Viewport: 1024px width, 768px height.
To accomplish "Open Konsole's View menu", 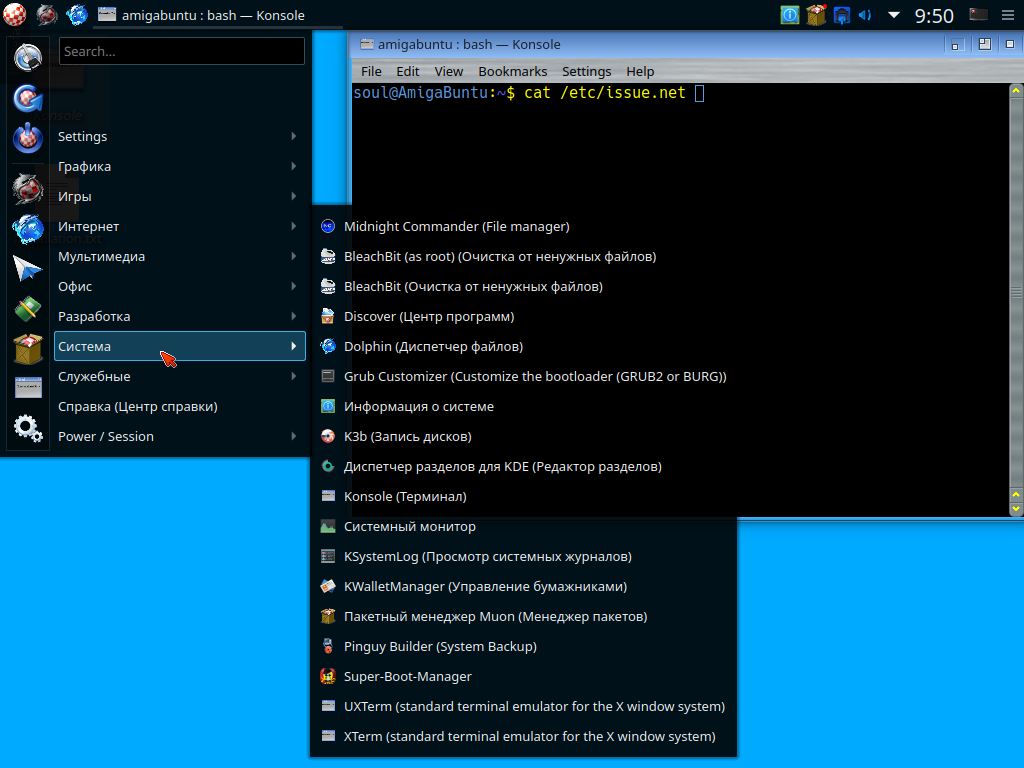I will tap(449, 72).
